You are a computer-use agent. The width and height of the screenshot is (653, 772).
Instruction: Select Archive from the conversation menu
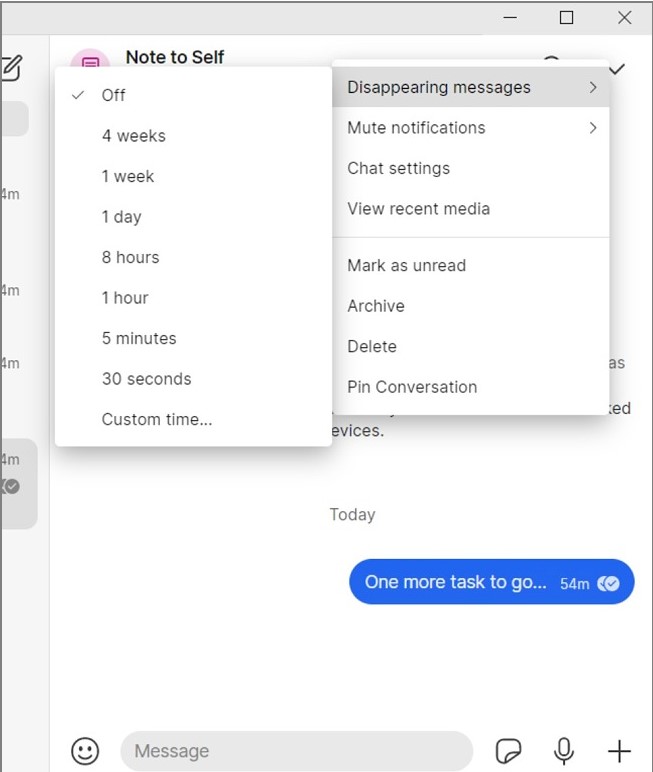376,306
